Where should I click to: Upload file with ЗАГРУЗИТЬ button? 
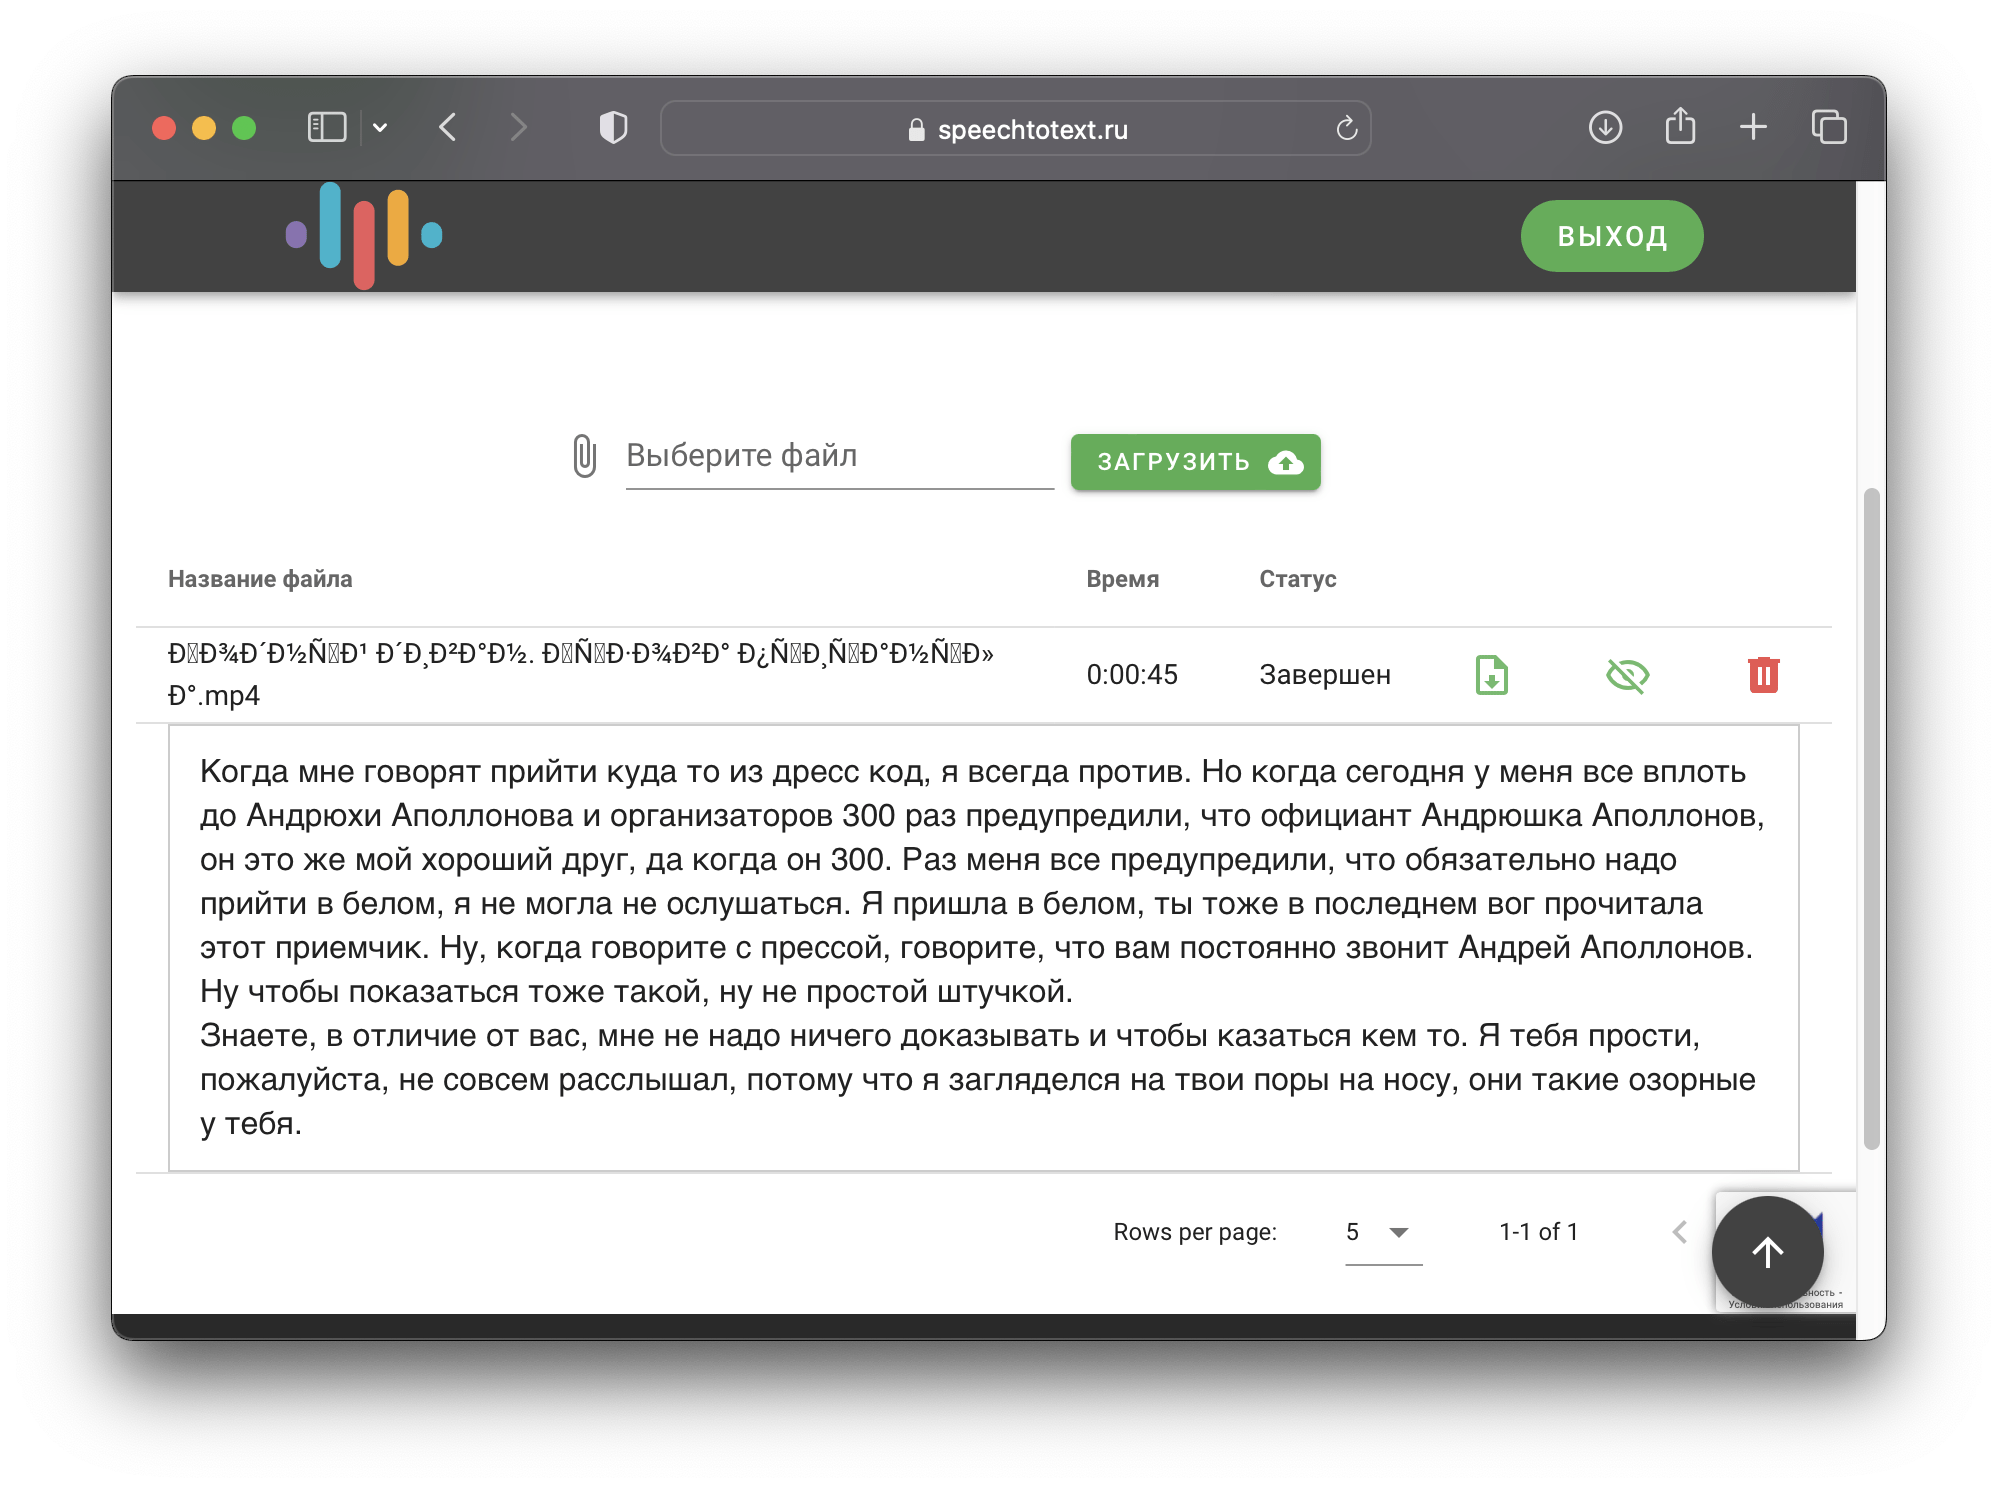(x=1195, y=462)
